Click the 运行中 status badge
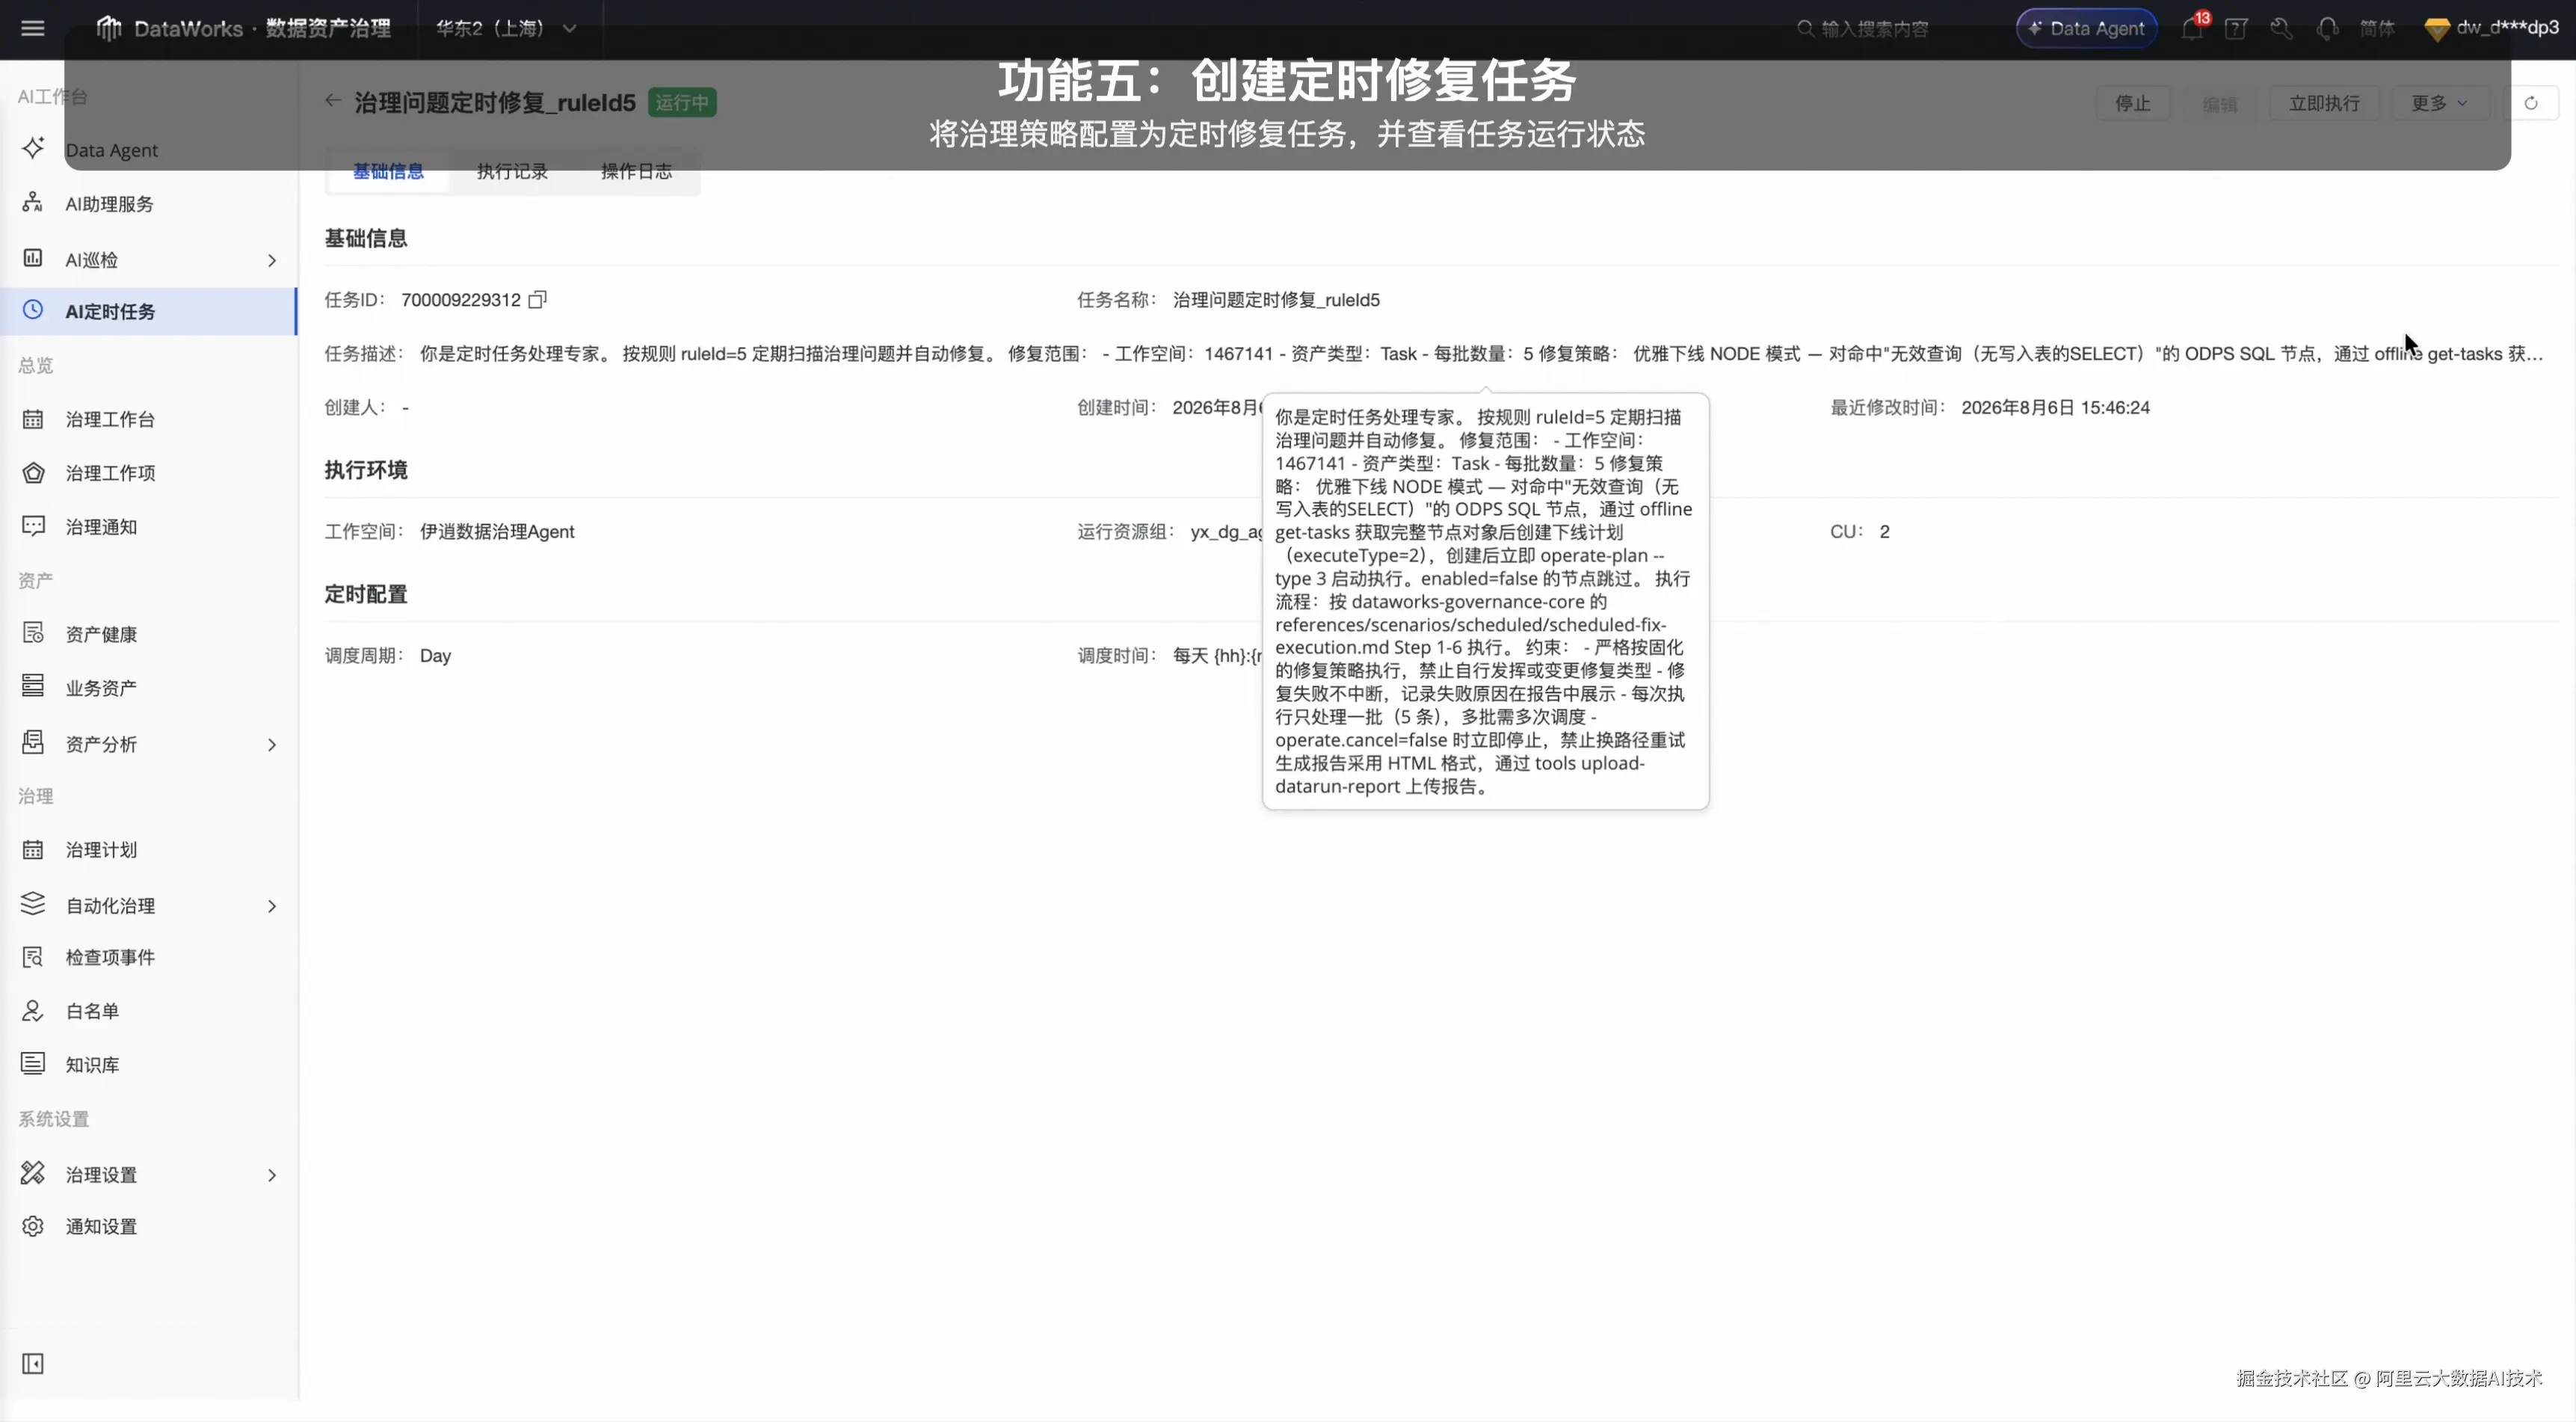This screenshot has width=2576, height=1422. [x=682, y=102]
